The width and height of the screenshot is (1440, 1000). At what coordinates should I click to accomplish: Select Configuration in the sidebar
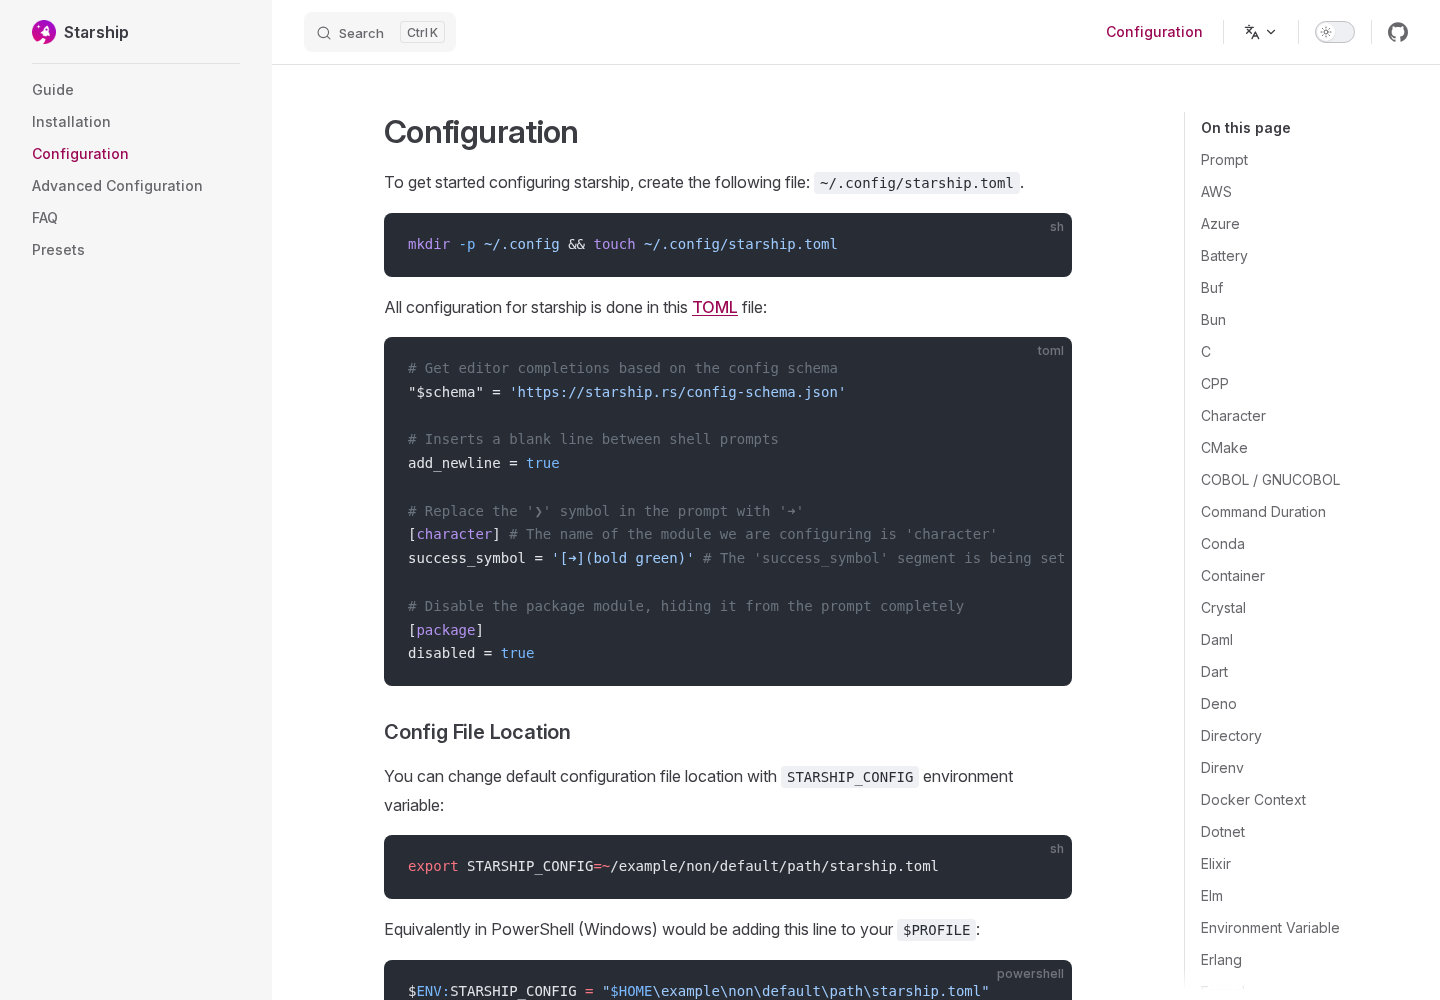pos(80,154)
